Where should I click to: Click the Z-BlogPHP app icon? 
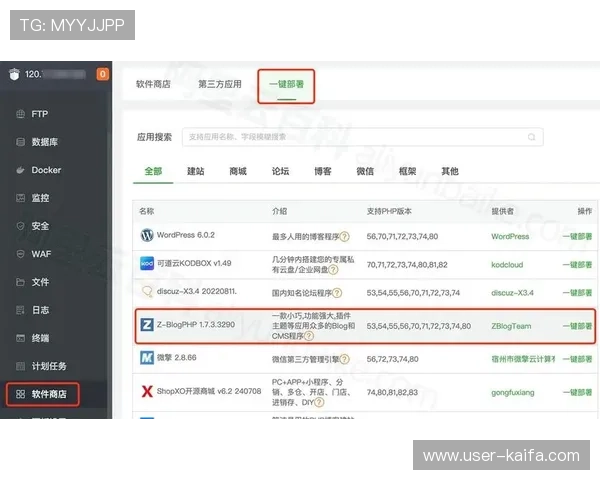pos(147,325)
